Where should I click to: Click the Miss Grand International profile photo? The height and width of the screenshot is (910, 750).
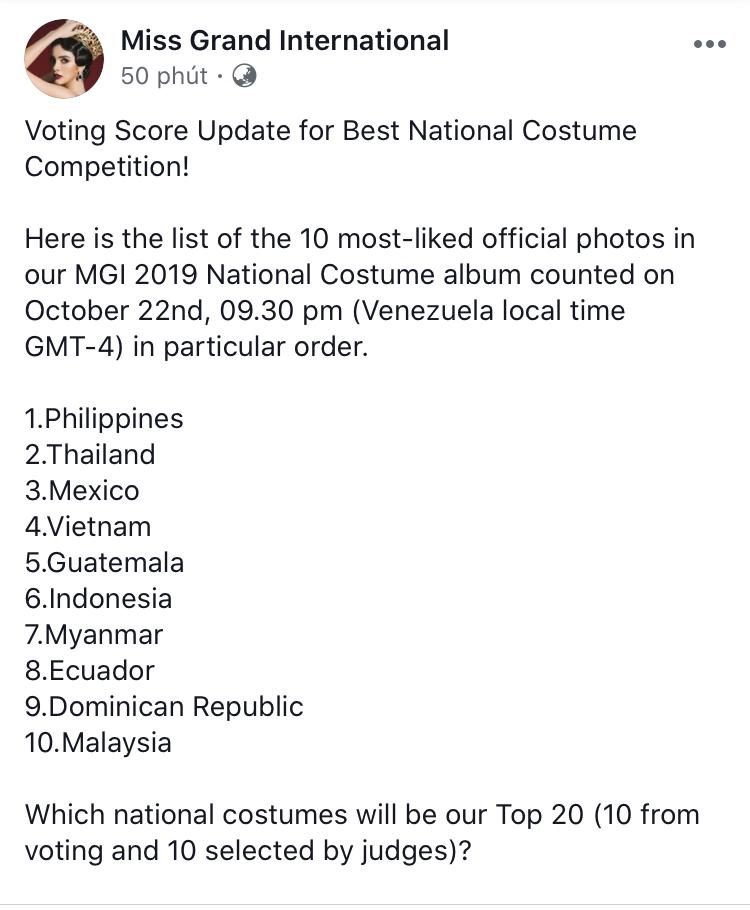(63, 57)
